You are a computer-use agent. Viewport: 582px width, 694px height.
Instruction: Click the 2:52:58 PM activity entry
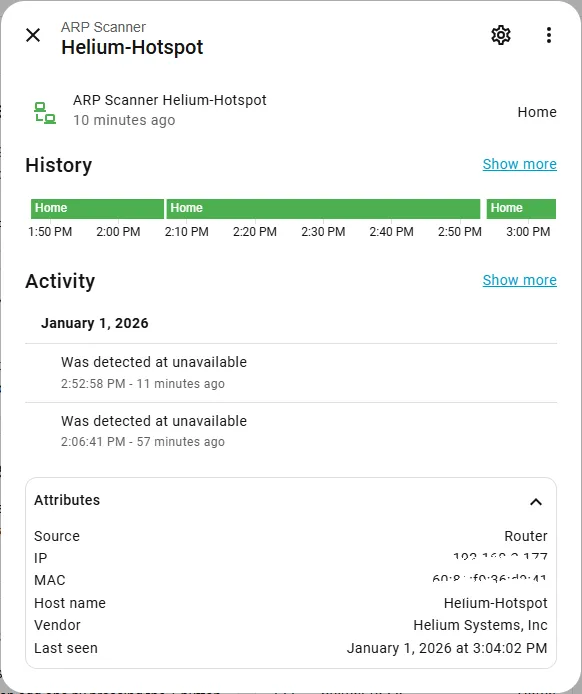tap(291, 373)
